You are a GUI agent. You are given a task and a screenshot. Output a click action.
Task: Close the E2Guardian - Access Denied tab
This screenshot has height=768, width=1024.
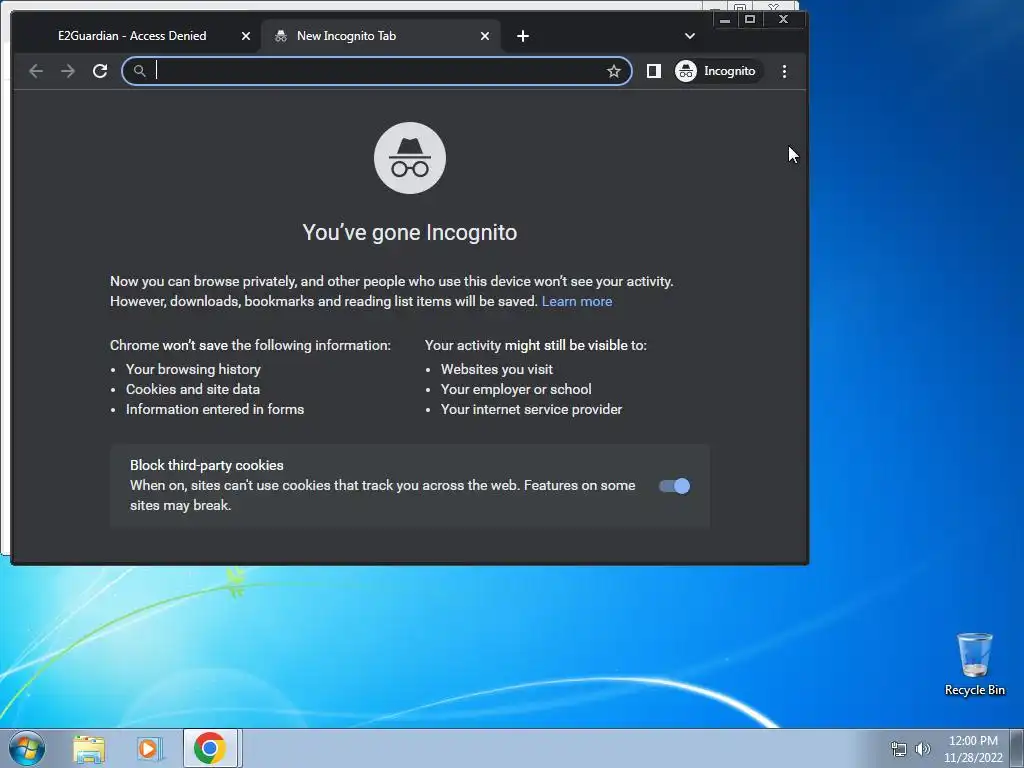[246, 36]
